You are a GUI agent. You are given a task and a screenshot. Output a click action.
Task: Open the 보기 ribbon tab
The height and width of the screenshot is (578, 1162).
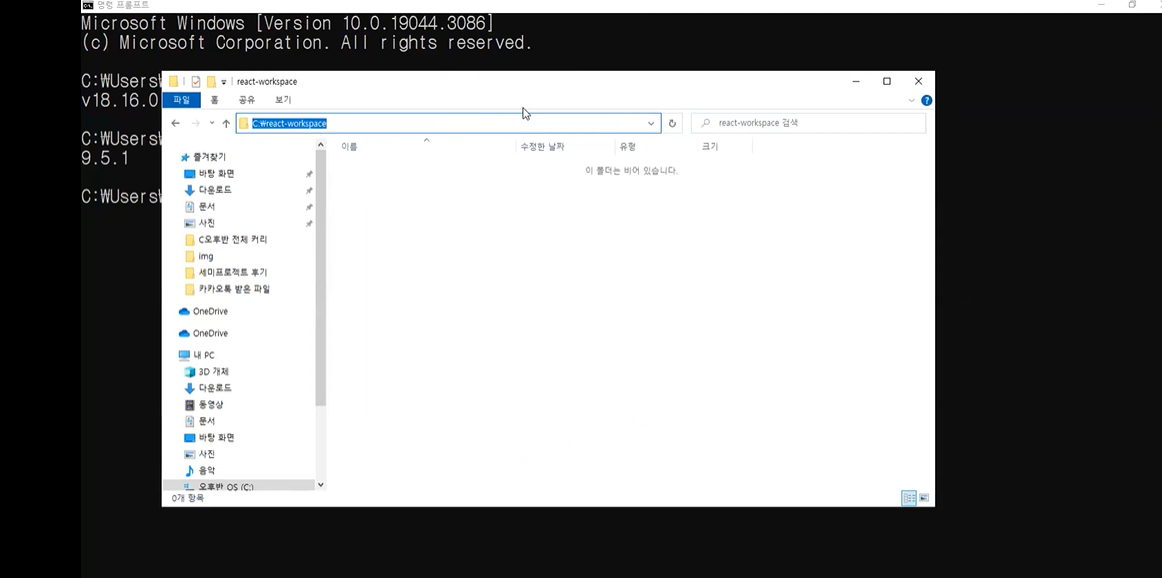[283, 100]
